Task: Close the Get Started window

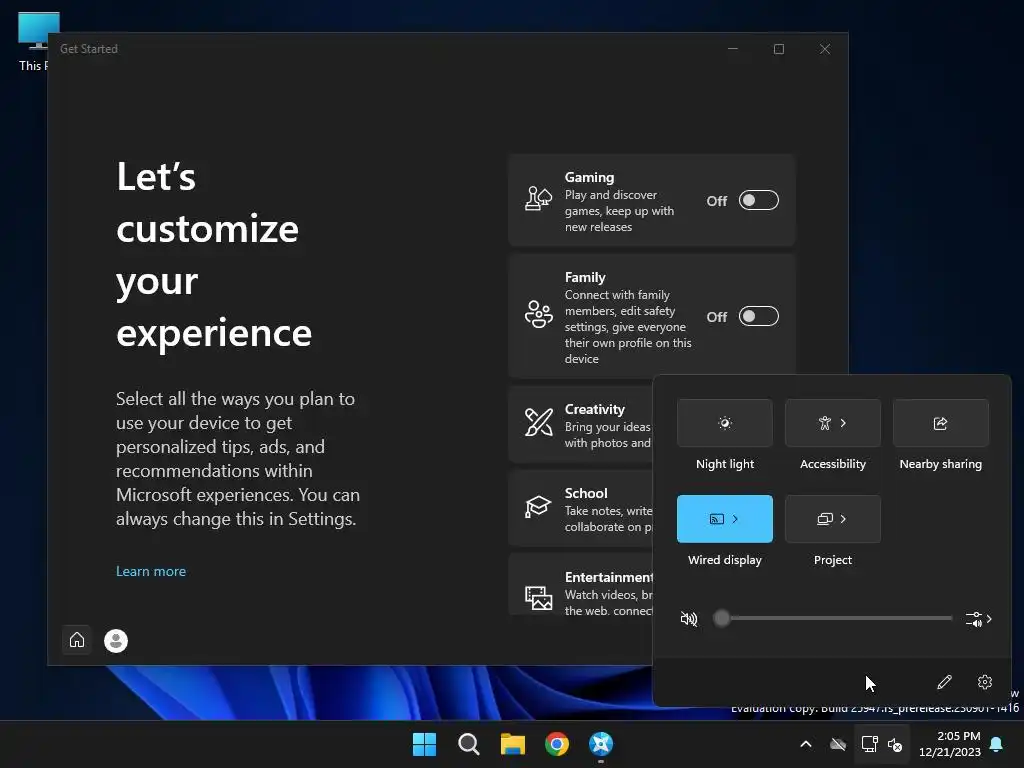Action: pos(825,49)
